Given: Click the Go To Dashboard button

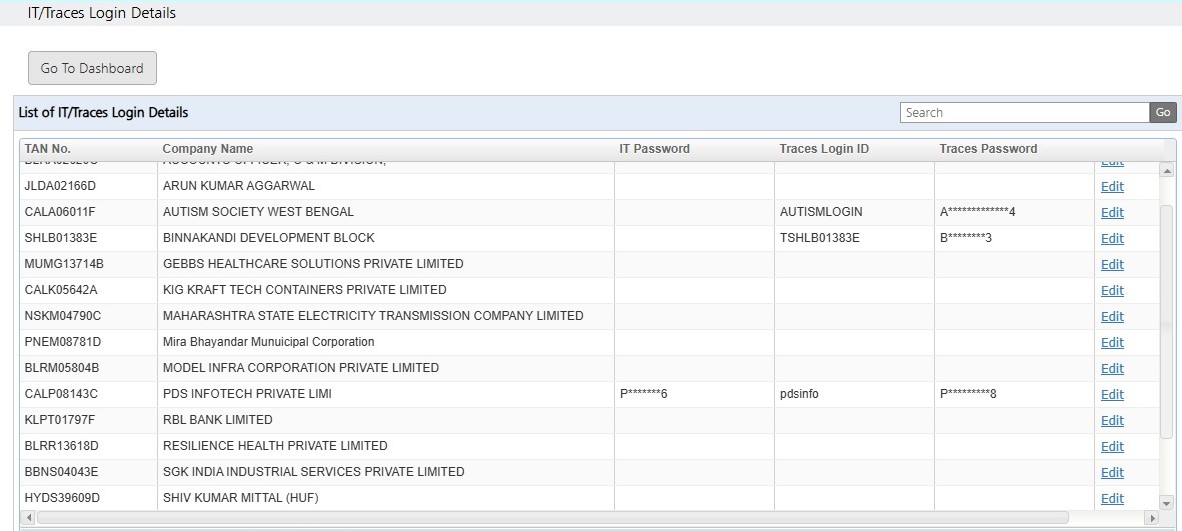Looking at the screenshot, I should tap(92, 68).
